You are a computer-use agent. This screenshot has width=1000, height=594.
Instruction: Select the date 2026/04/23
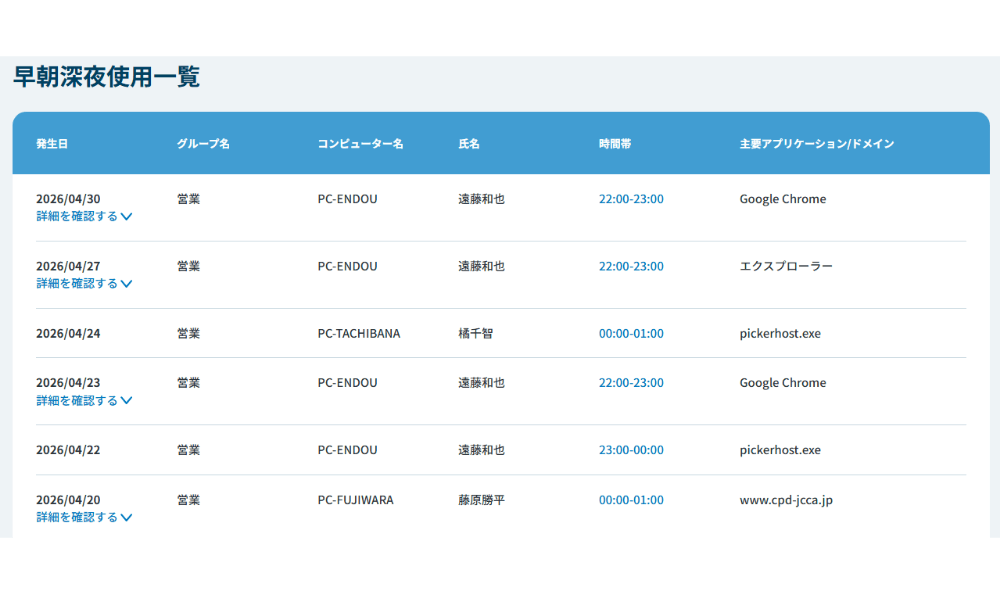click(68, 383)
